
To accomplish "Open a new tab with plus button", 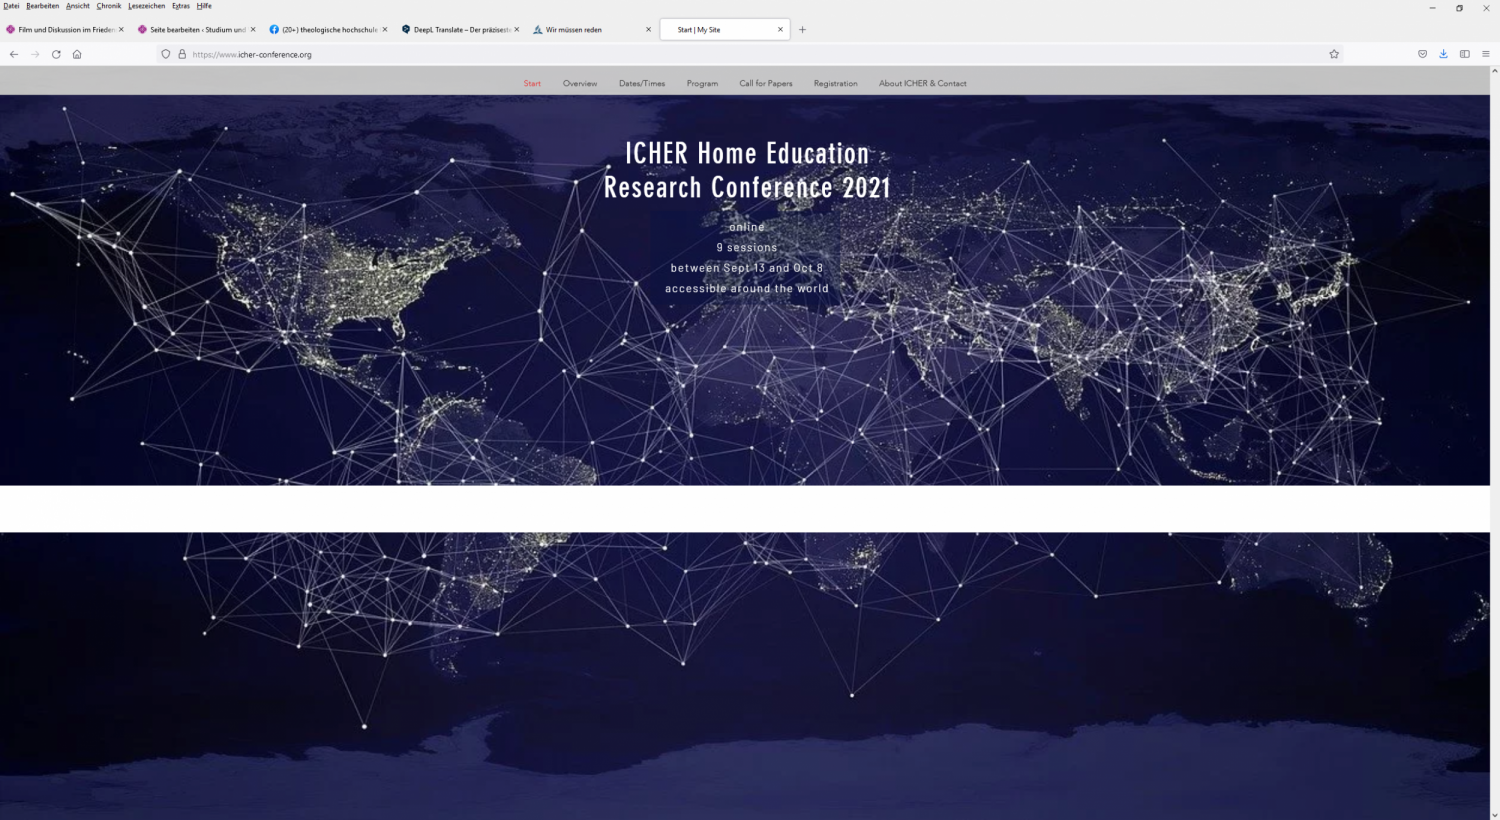I will coord(802,30).
